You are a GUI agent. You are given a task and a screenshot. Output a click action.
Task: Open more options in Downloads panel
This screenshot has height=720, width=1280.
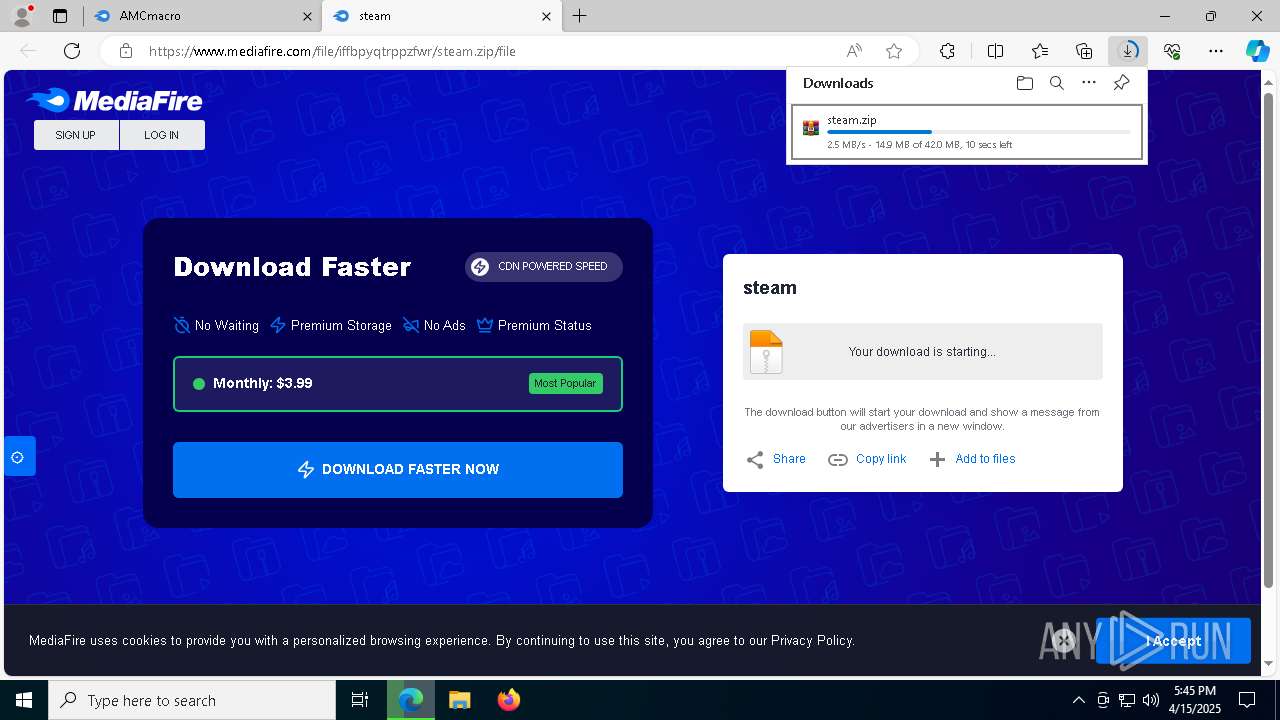[x=1089, y=83]
